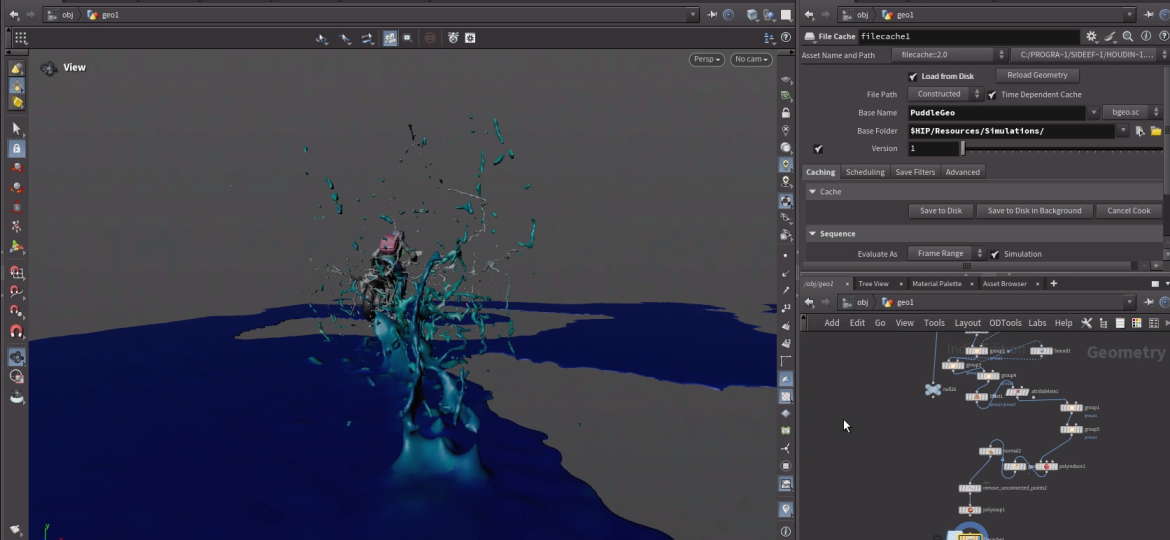Toggle the Simulation checkbox
This screenshot has height=540, width=1170.
point(995,254)
